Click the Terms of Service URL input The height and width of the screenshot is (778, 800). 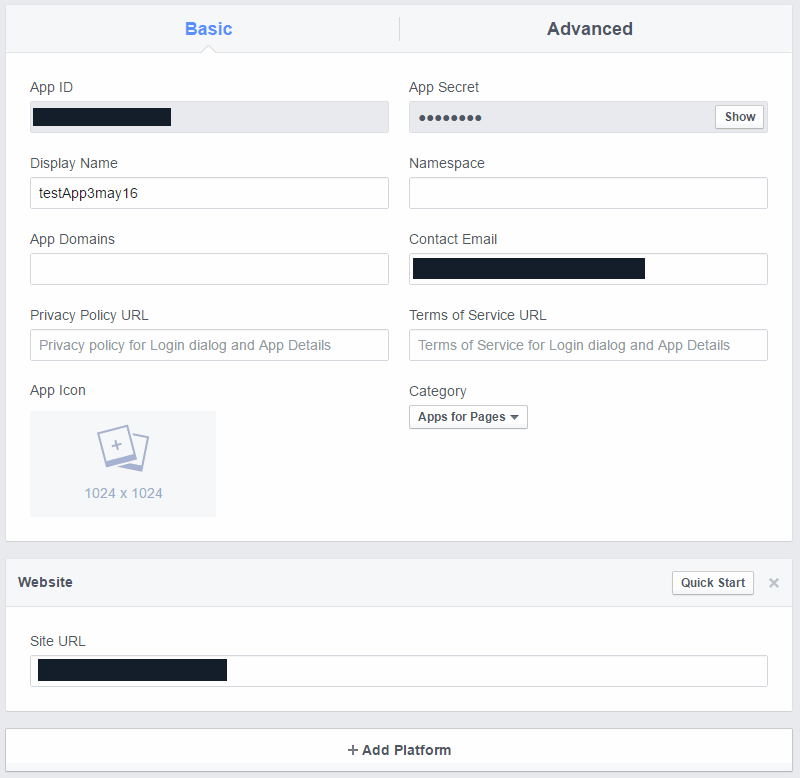pyautogui.click(x=588, y=345)
